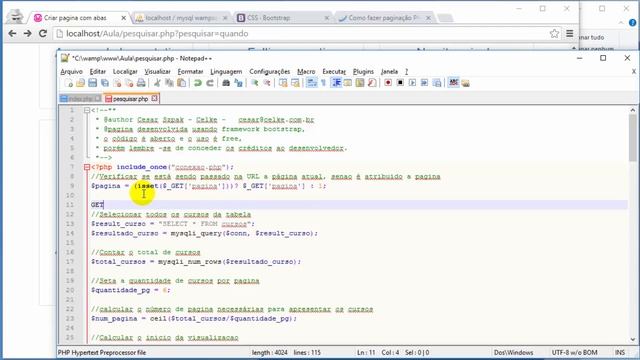Collapse the comment block fold on line 1
The height and width of the screenshot is (360, 640).
(x=87, y=110)
